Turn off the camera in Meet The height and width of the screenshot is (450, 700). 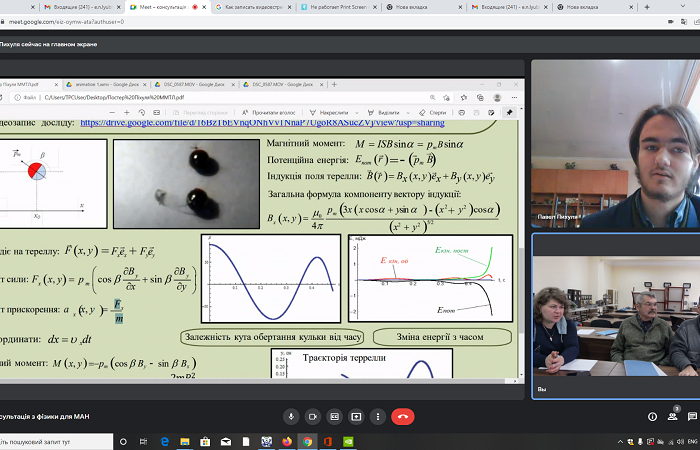[x=313, y=415]
